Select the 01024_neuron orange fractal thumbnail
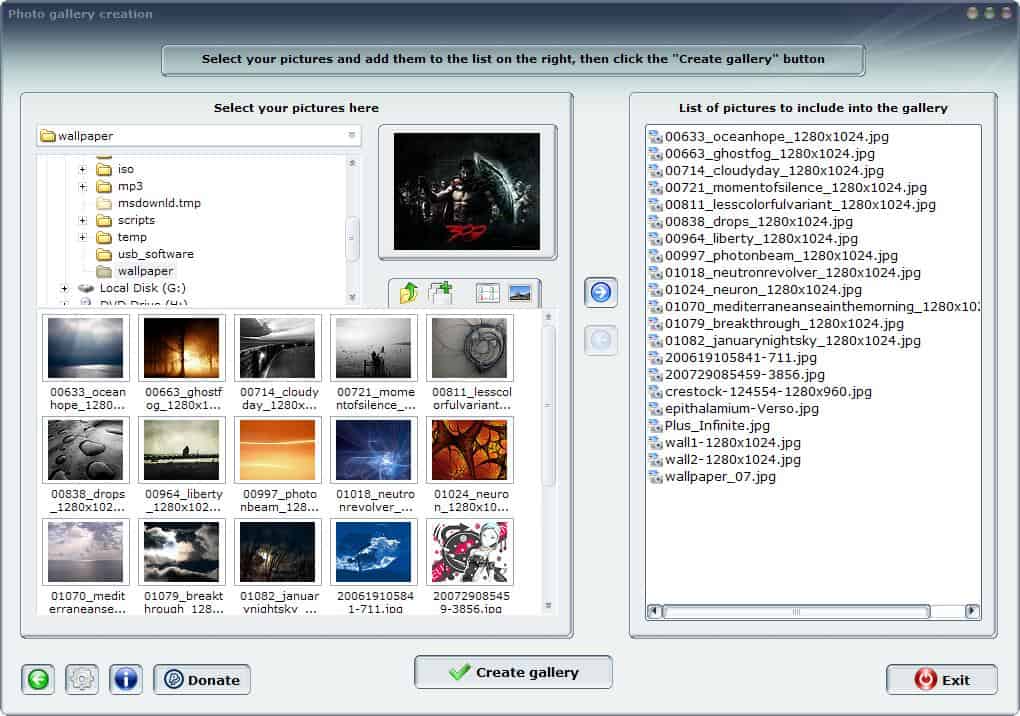The image size is (1020, 716). 470,450
